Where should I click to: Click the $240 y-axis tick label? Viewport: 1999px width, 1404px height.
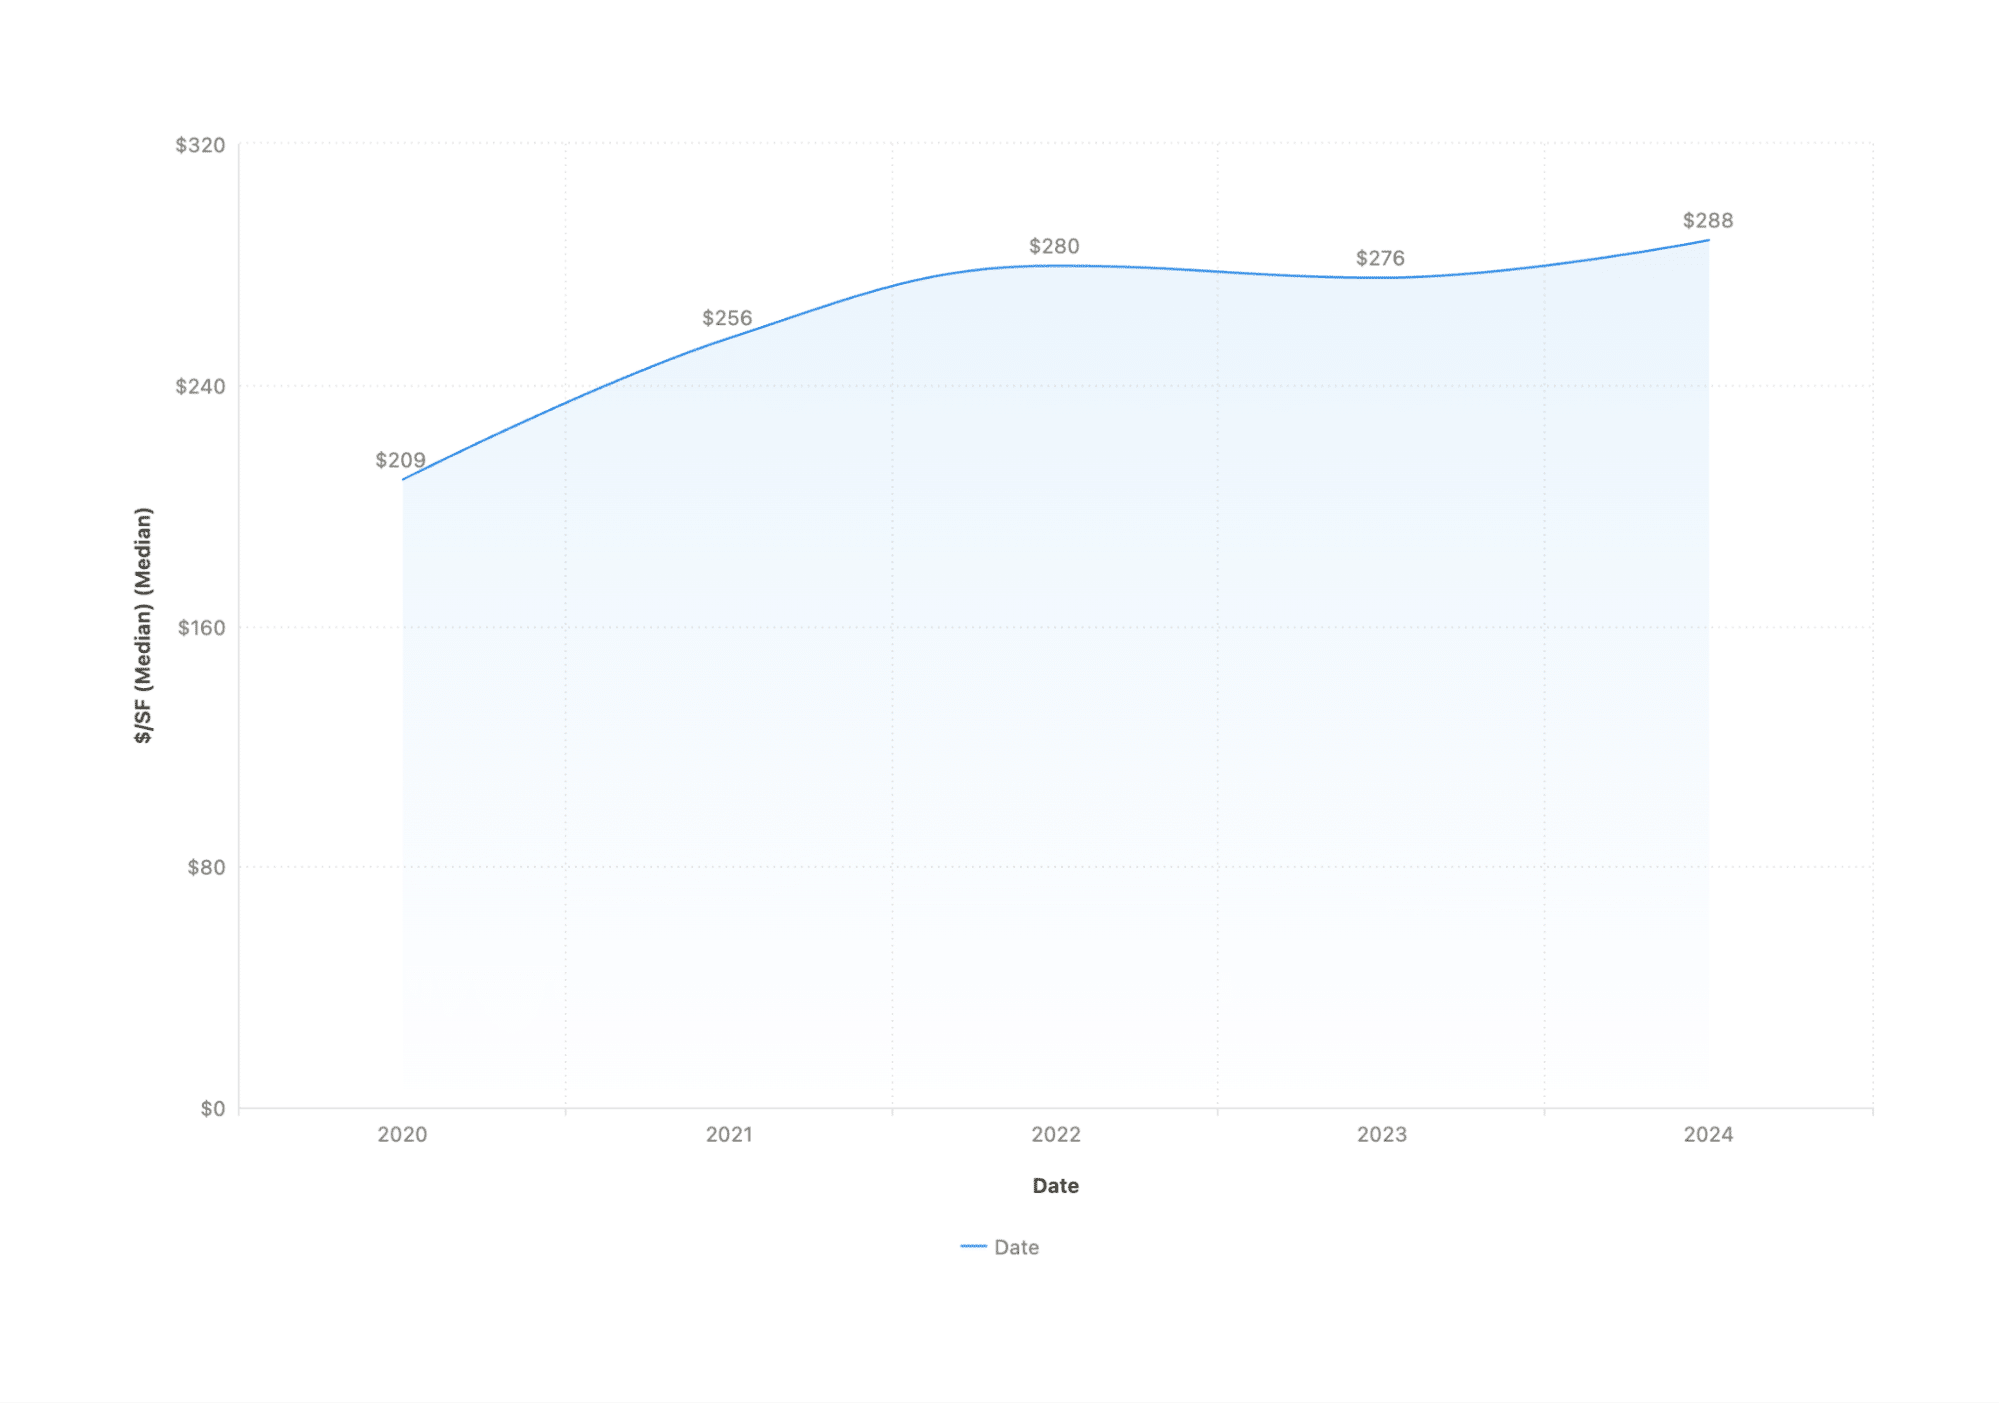pos(200,386)
